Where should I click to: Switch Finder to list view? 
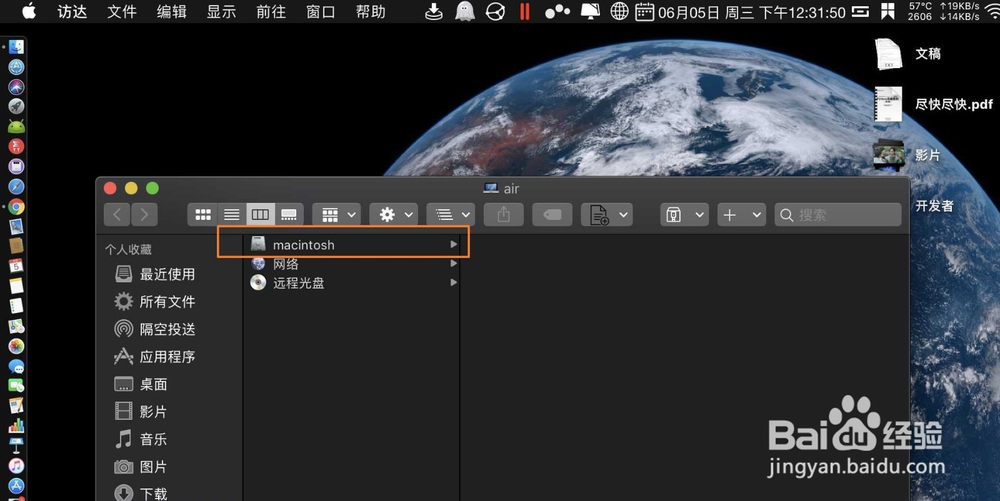(x=232, y=215)
